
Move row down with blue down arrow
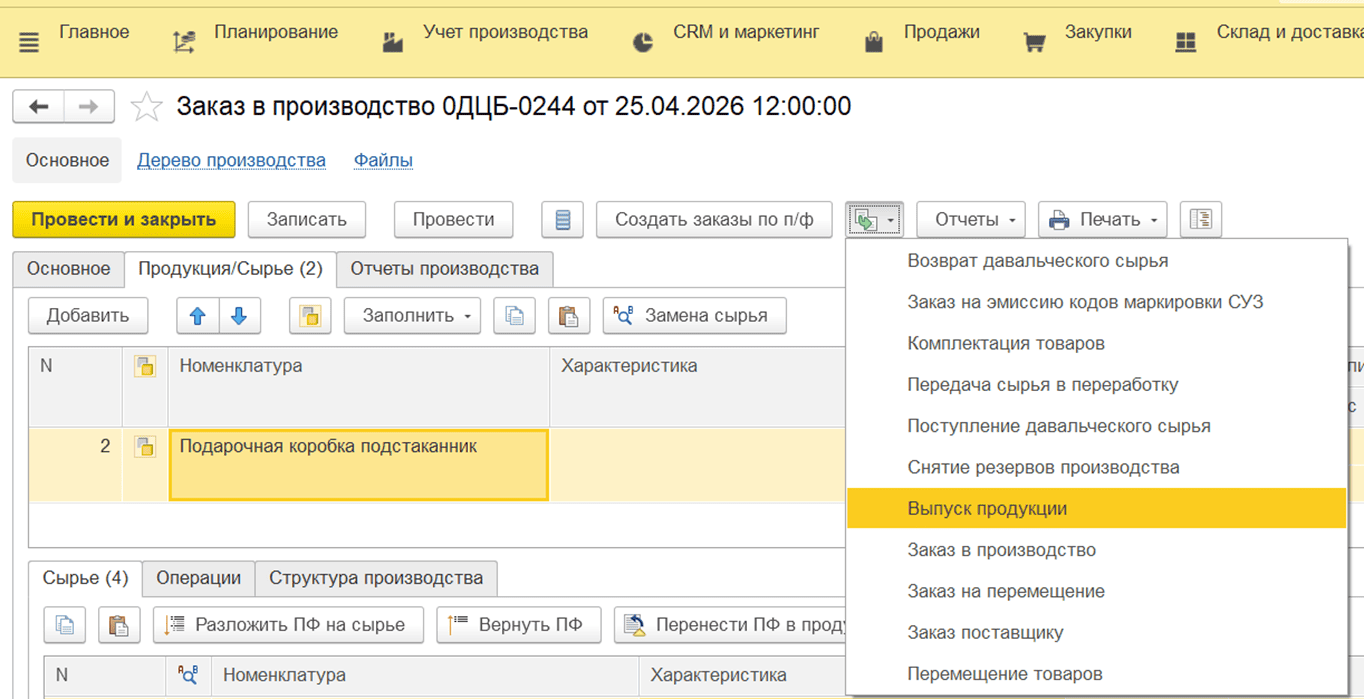[x=238, y=316]
